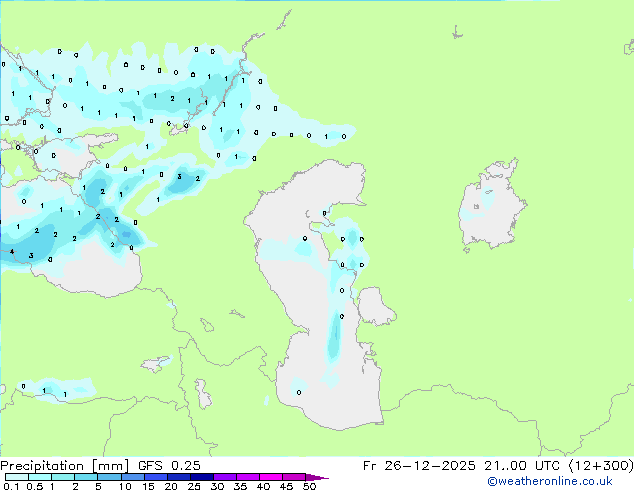Click the '30' legend scale label

217,486
